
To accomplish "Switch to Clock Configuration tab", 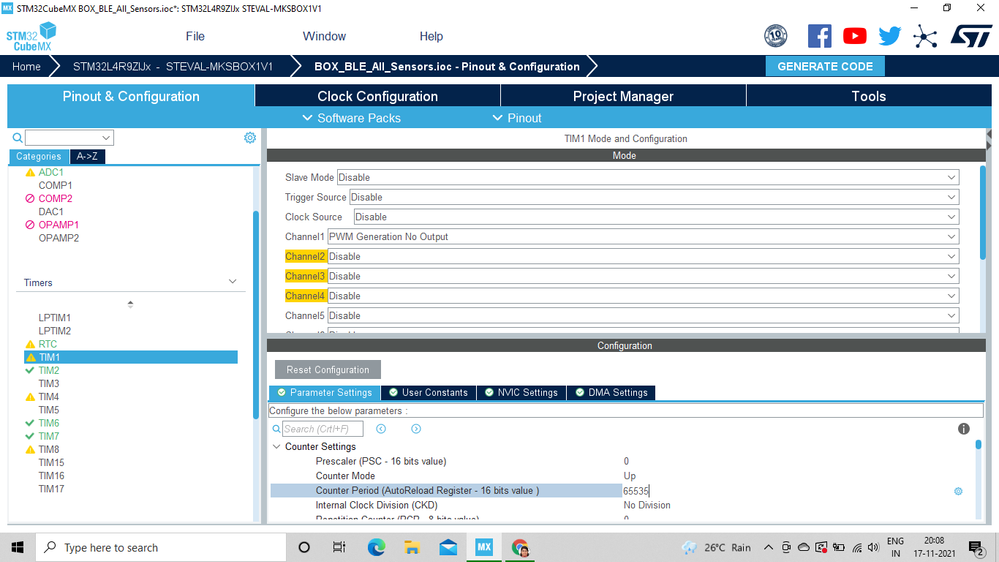I will click(378, 96).
